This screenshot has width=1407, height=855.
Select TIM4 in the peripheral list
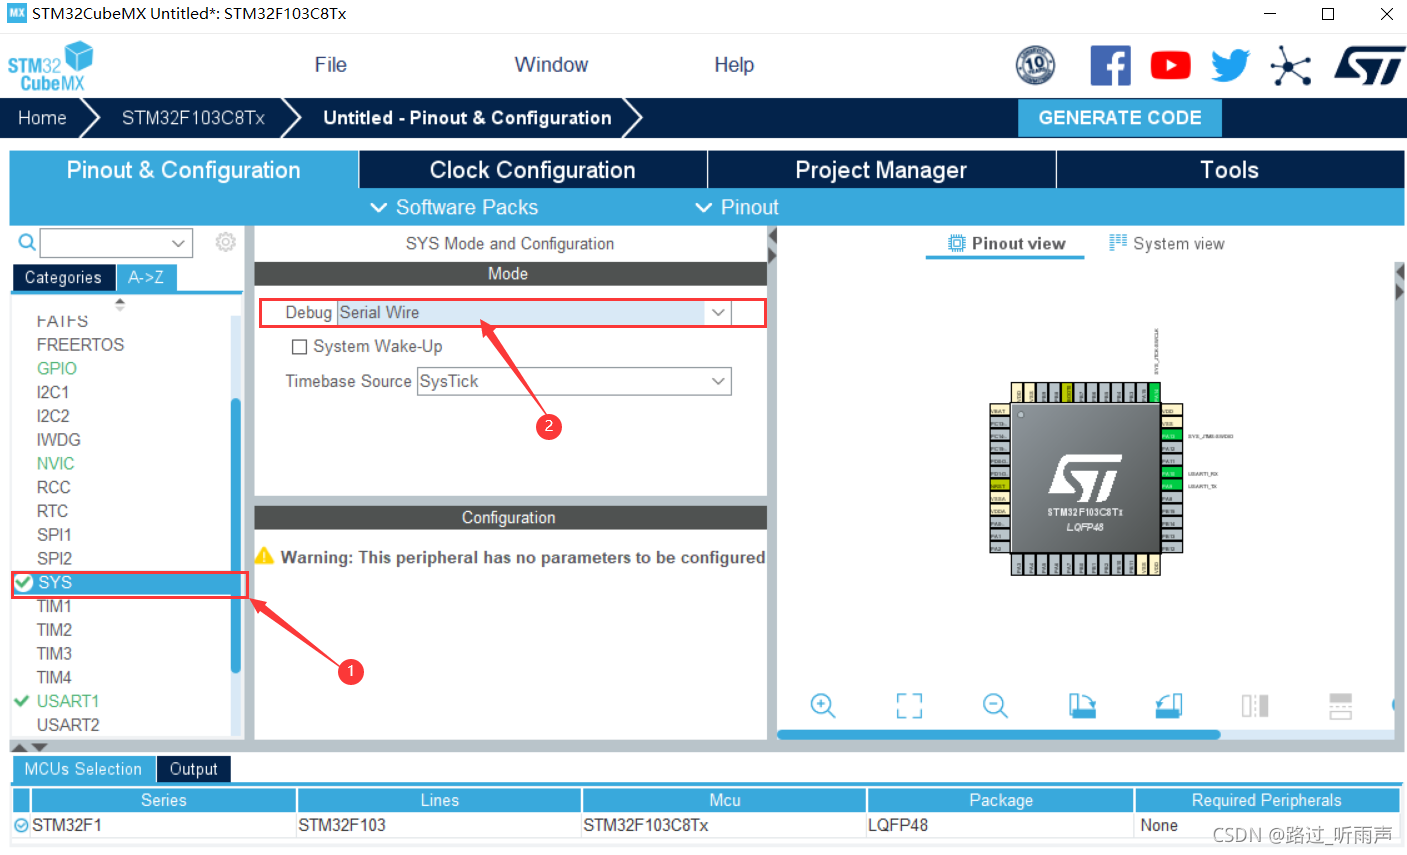[54, 678]
